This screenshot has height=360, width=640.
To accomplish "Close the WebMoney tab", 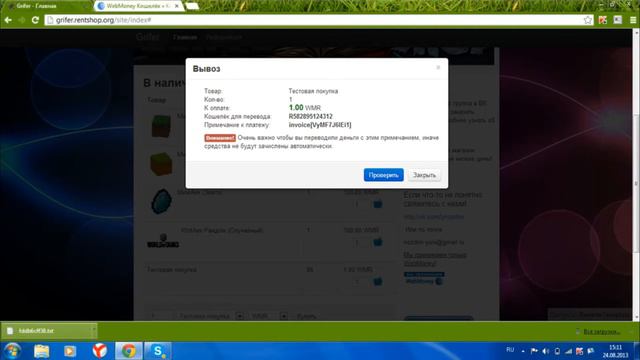I will [177, 6].
